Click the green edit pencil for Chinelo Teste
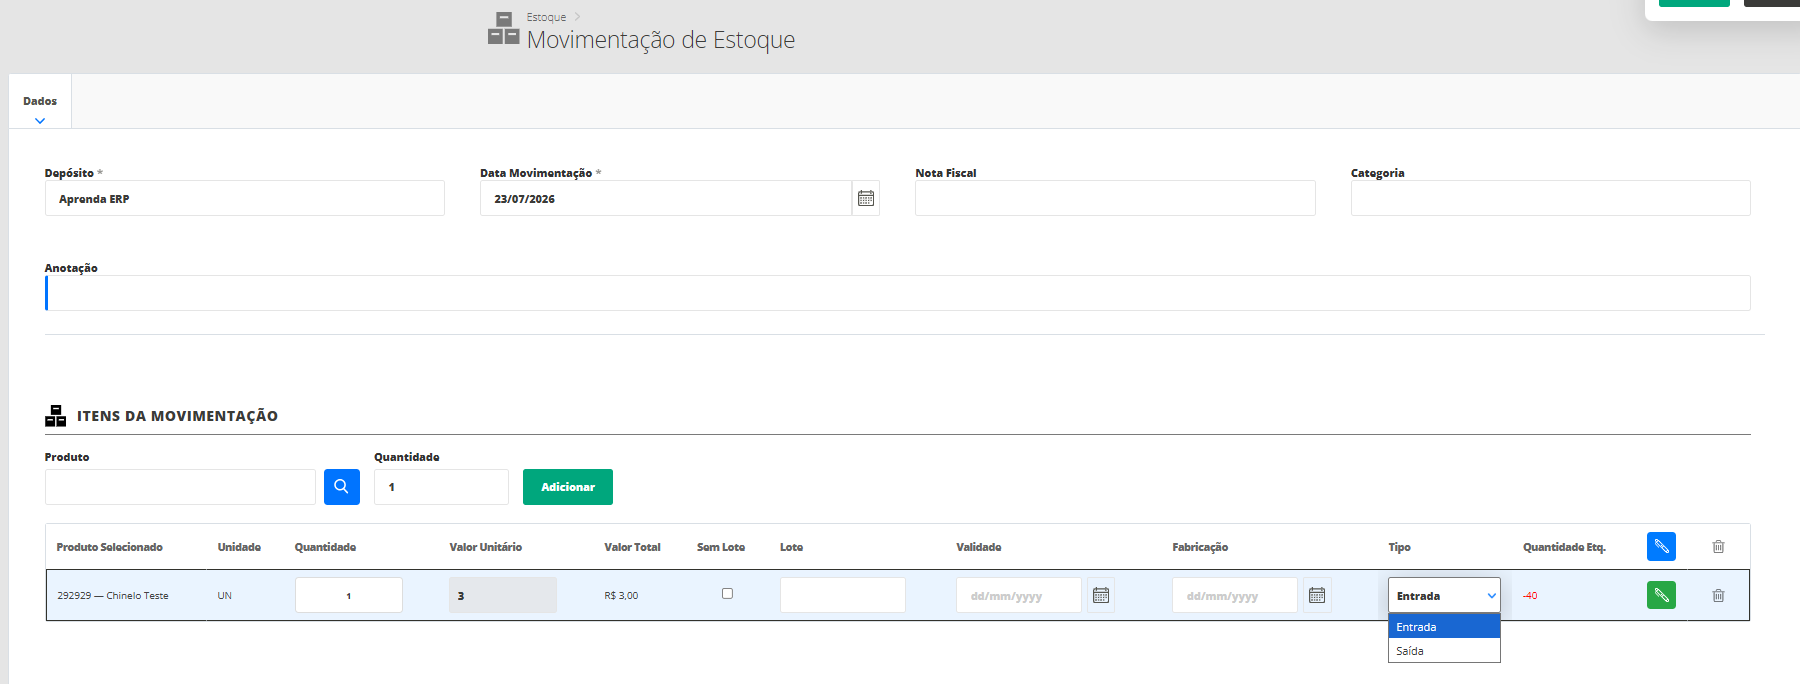The width and height of the screenshot is (1800, 684). (x=1661, y=595)
